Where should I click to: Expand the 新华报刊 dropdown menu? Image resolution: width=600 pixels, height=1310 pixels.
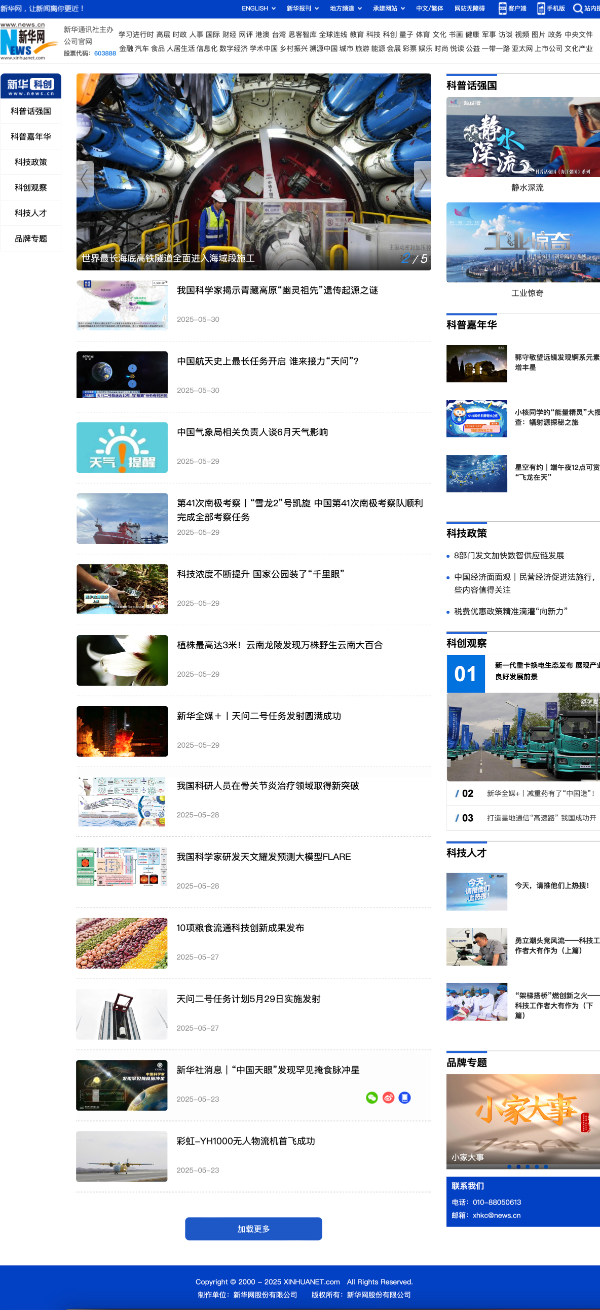[x=300, y=7]
